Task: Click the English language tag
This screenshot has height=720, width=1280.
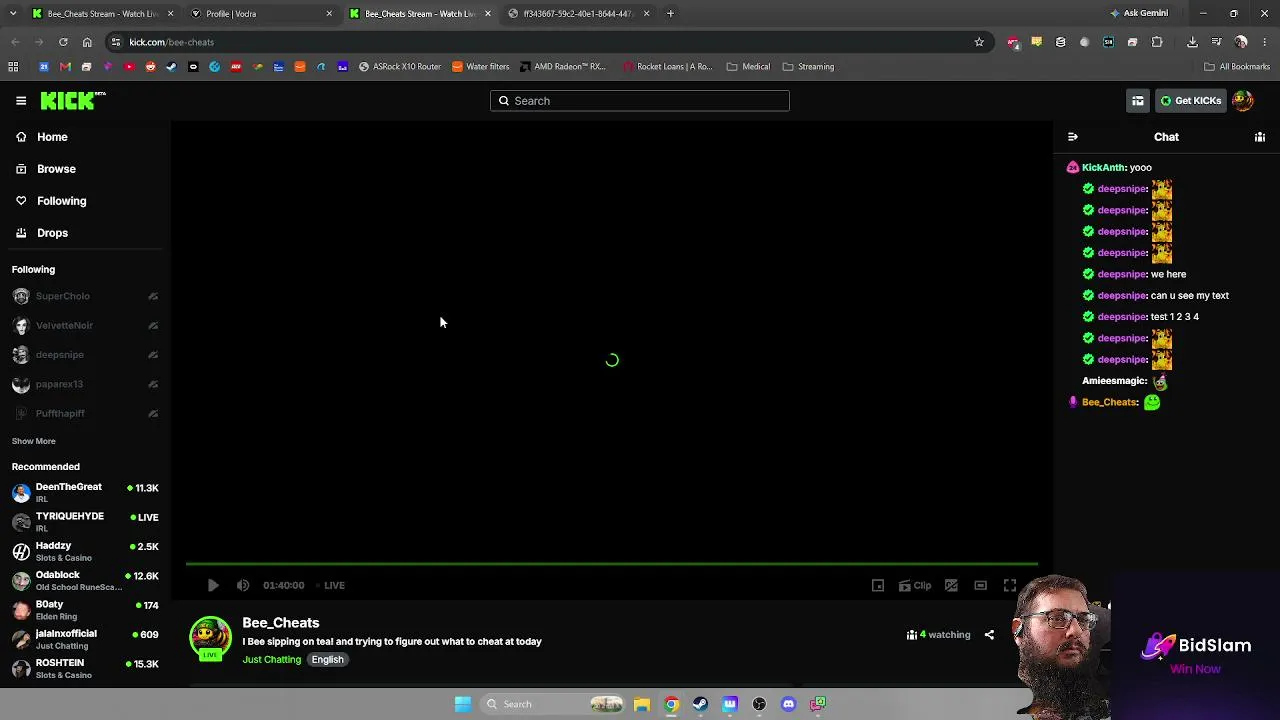Action: click(327, 660)
